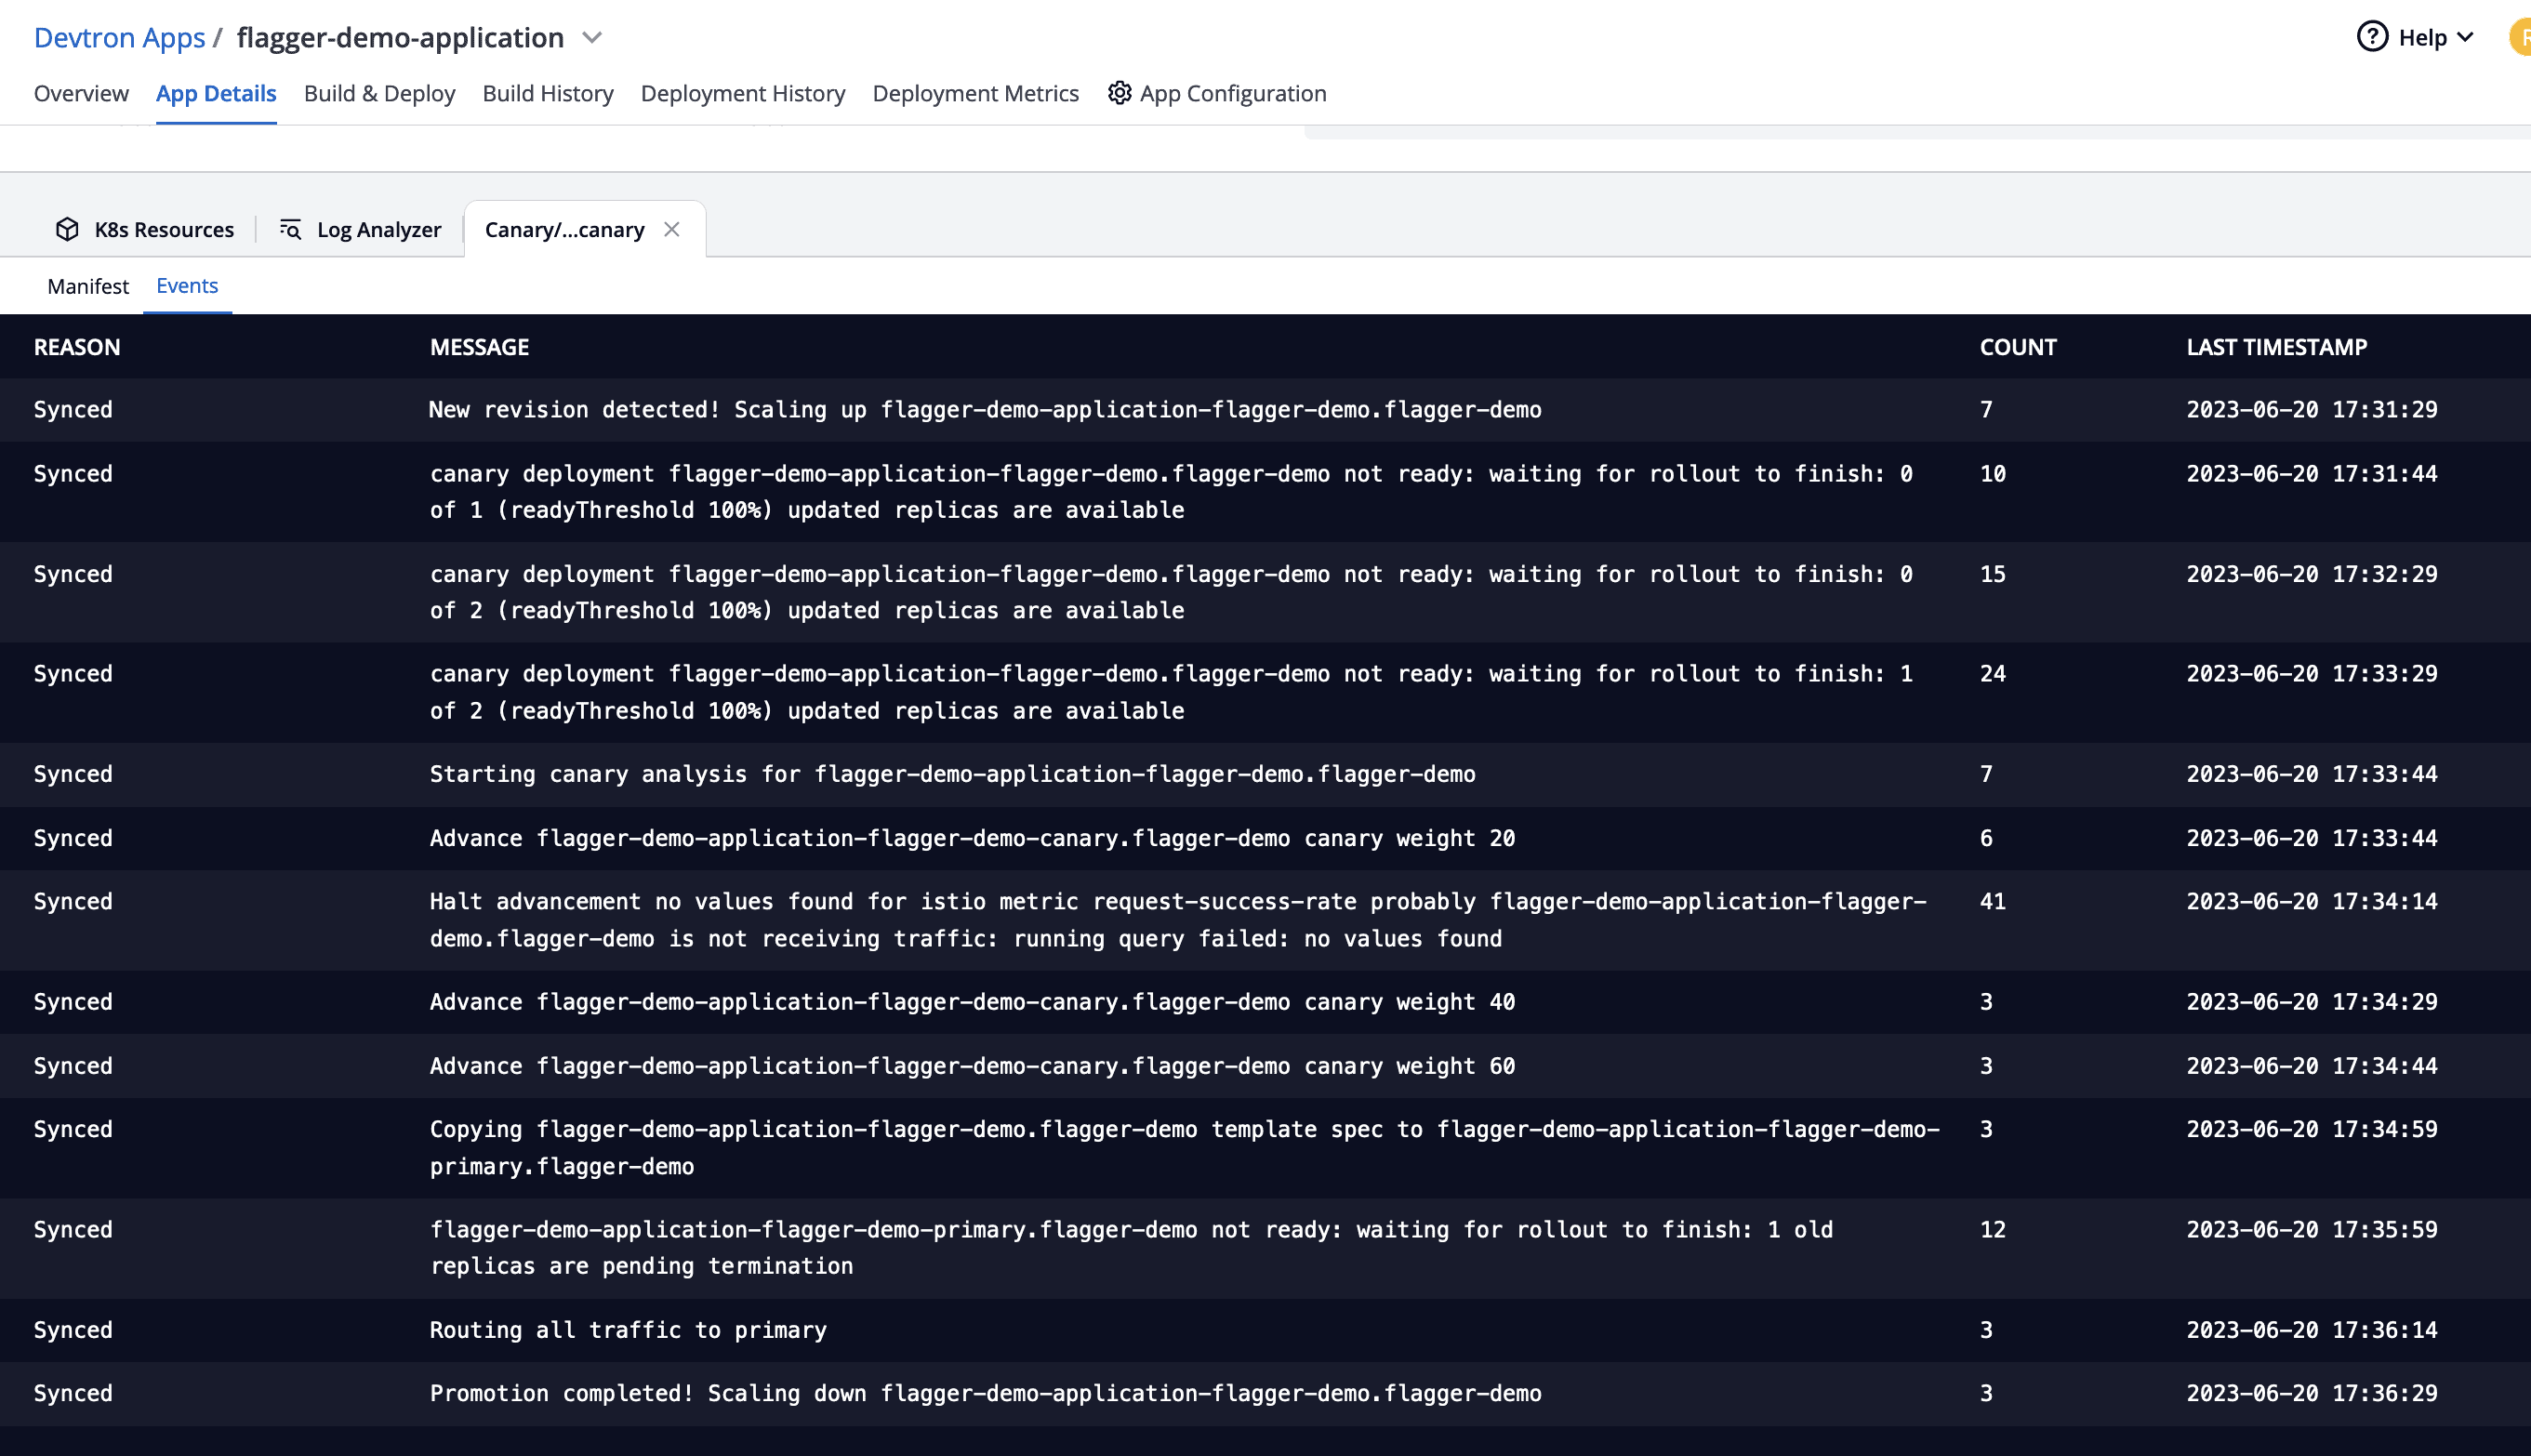Screen dimensions: 2531x1456
Task: Click the Help question mark icon
Action: click(2372, 37)
